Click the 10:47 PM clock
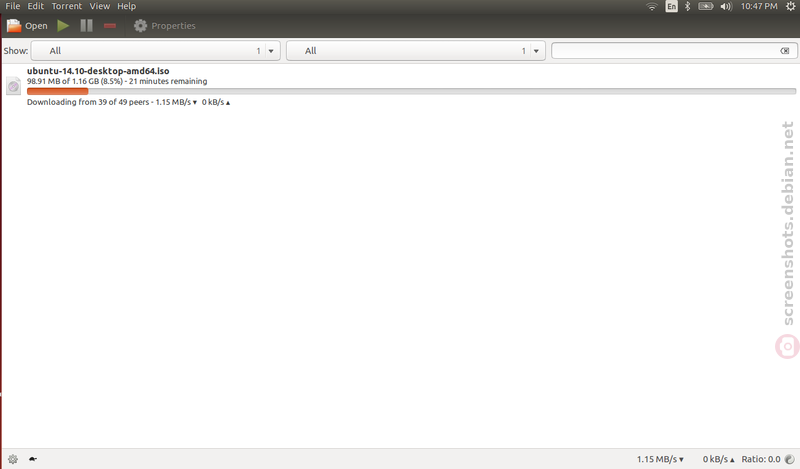This screenshot has width=800, height=469. (759, 6)
